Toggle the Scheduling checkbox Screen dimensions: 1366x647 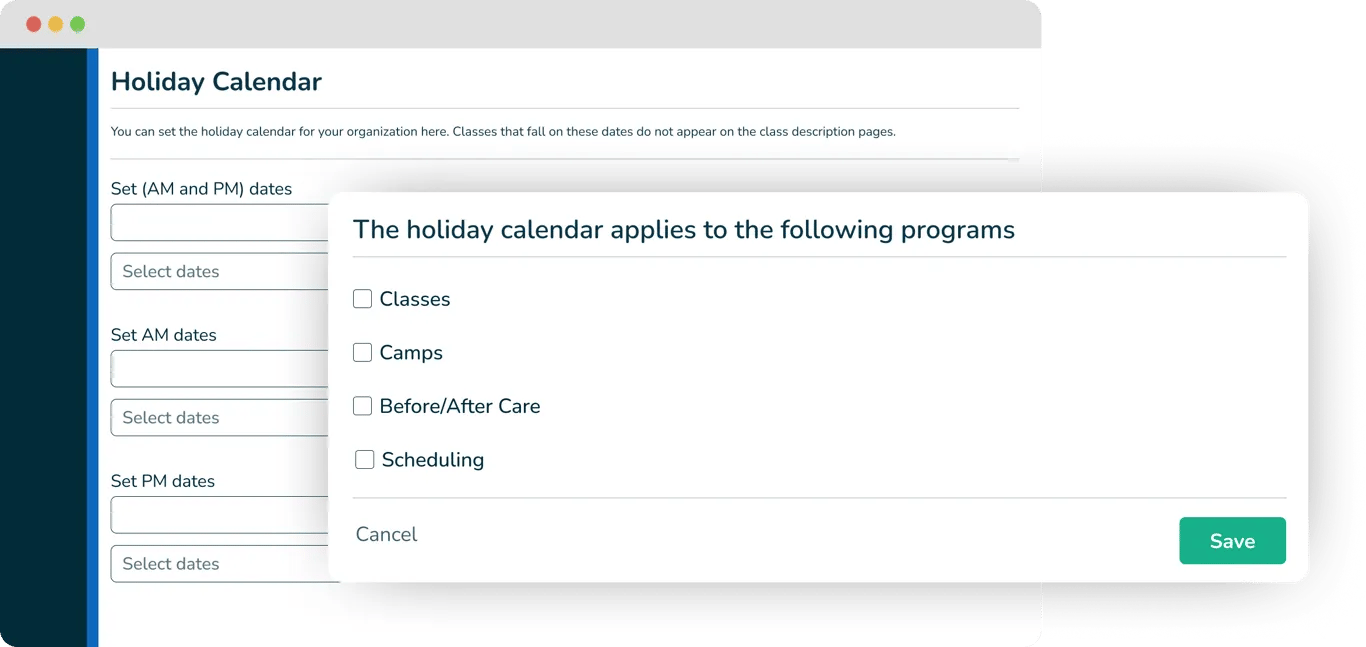365,460
